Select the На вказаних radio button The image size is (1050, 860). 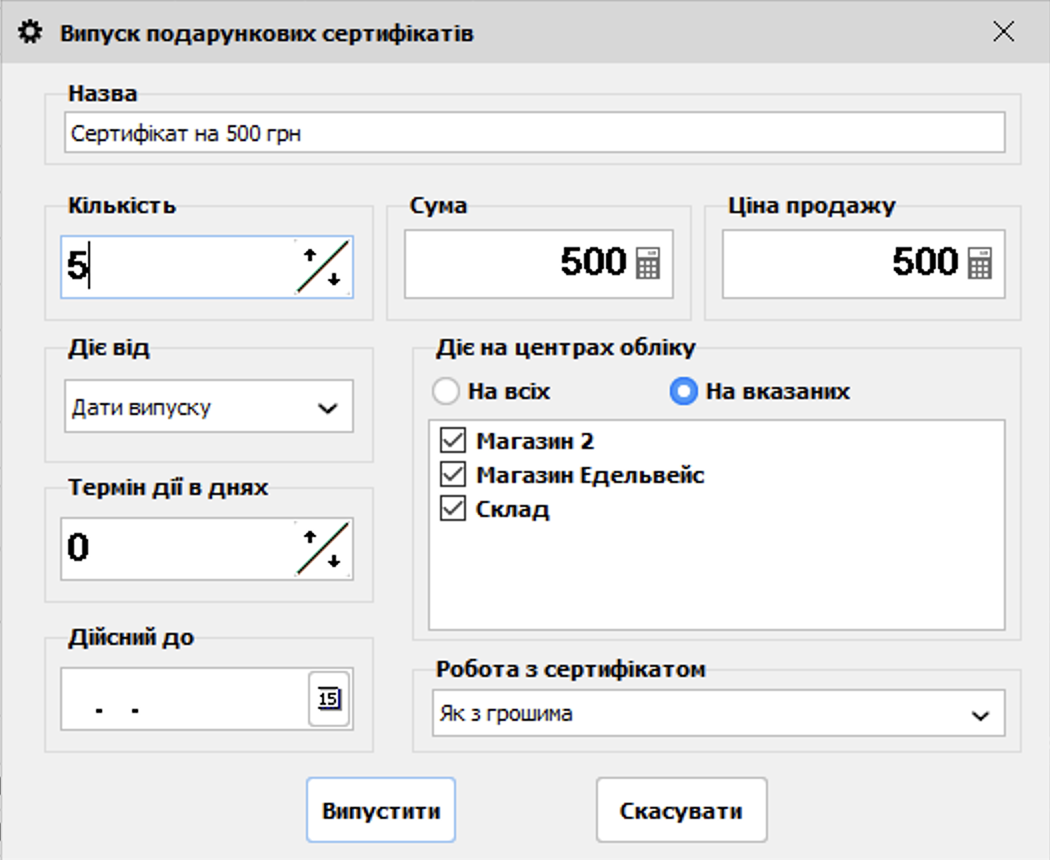pos(683,391)
